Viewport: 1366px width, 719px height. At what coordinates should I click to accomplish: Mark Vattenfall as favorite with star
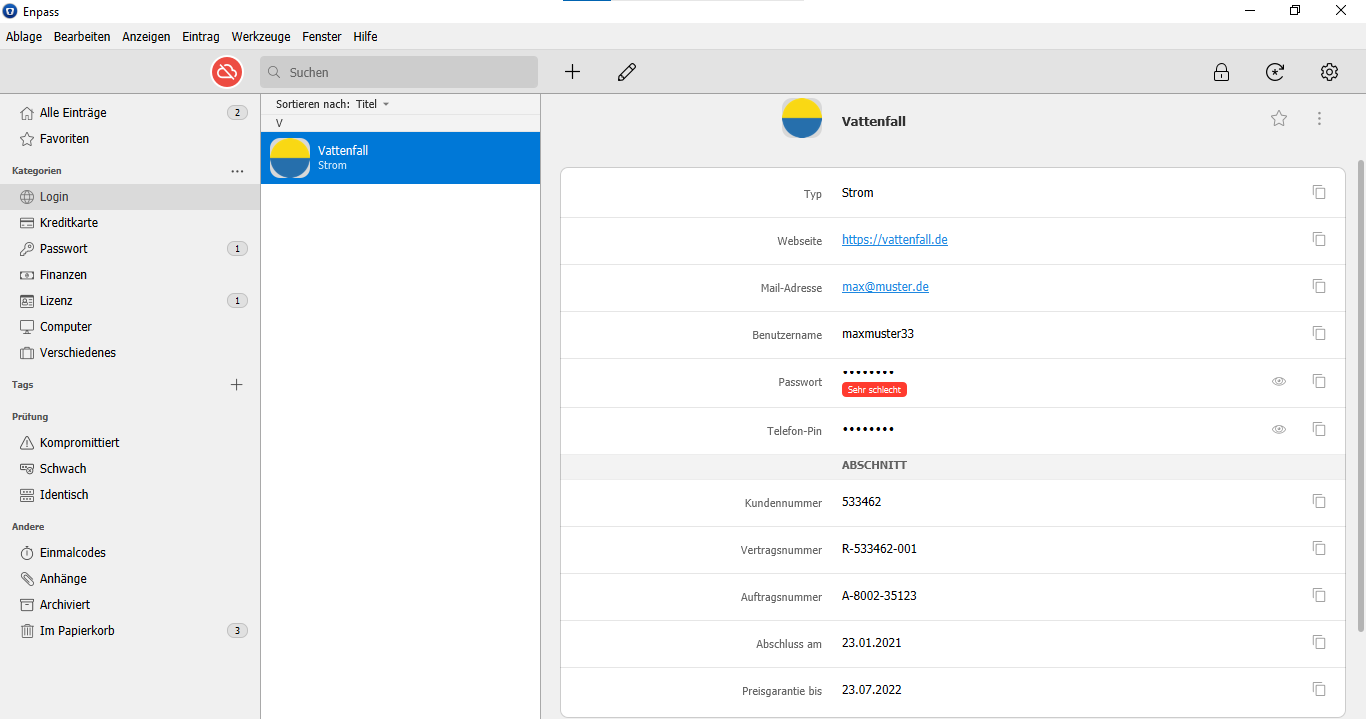1279,119
